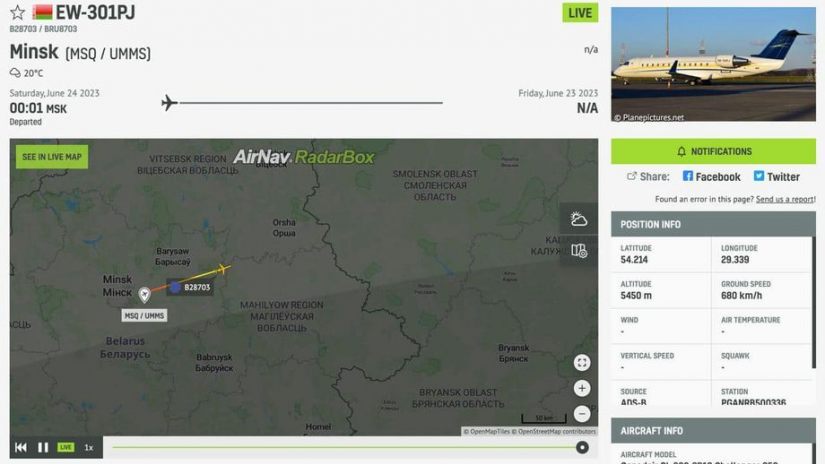Image resolution: width=825 pixels, height=464 pixels.
Task: Enter fullscreen map view
Action: click(582, 362)
